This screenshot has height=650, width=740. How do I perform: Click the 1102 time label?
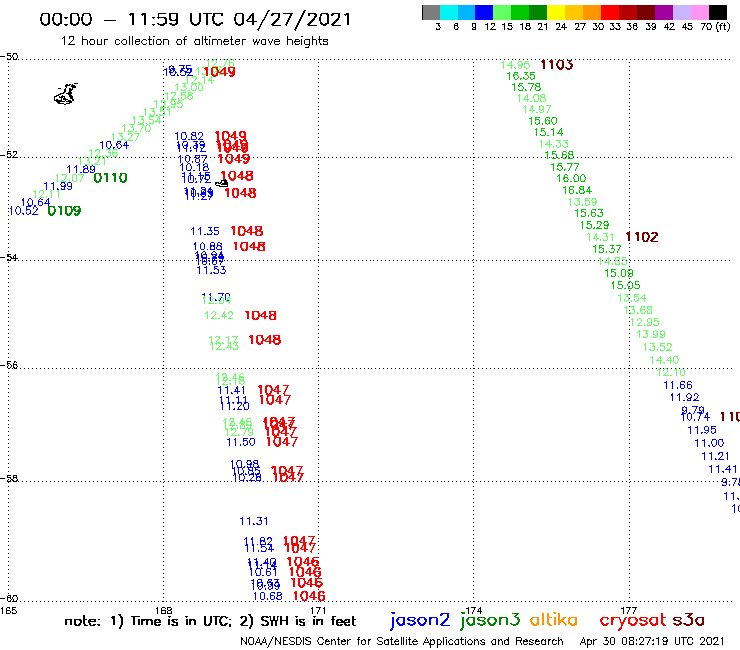click(x=641, y=237)
